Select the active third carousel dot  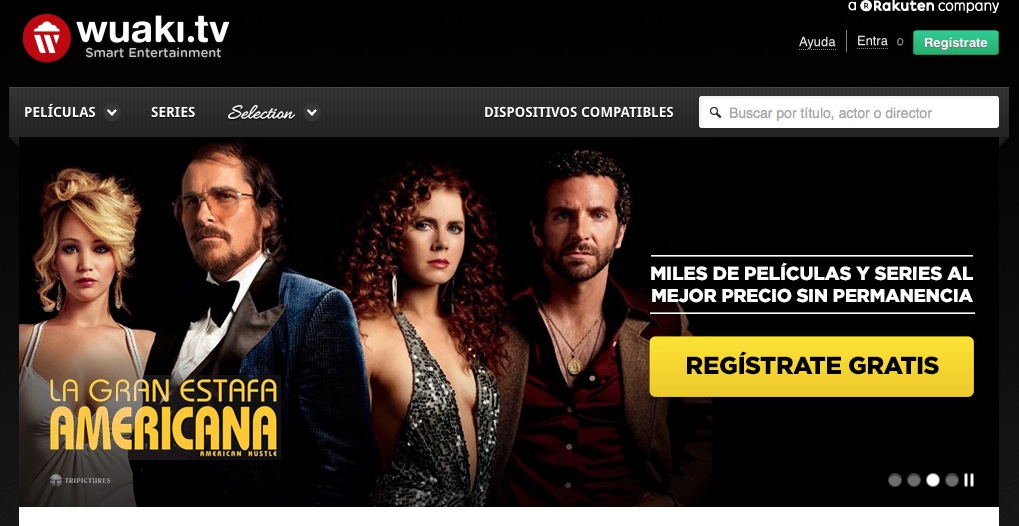pos(933,480)
